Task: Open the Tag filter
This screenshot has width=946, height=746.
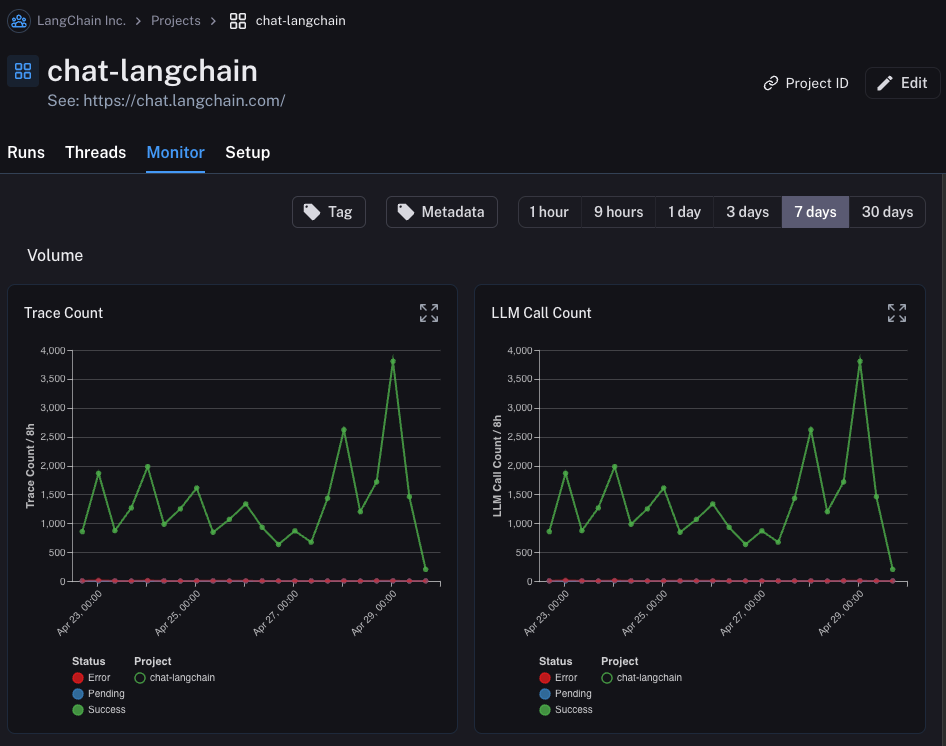Action: [x=329, y=212]
